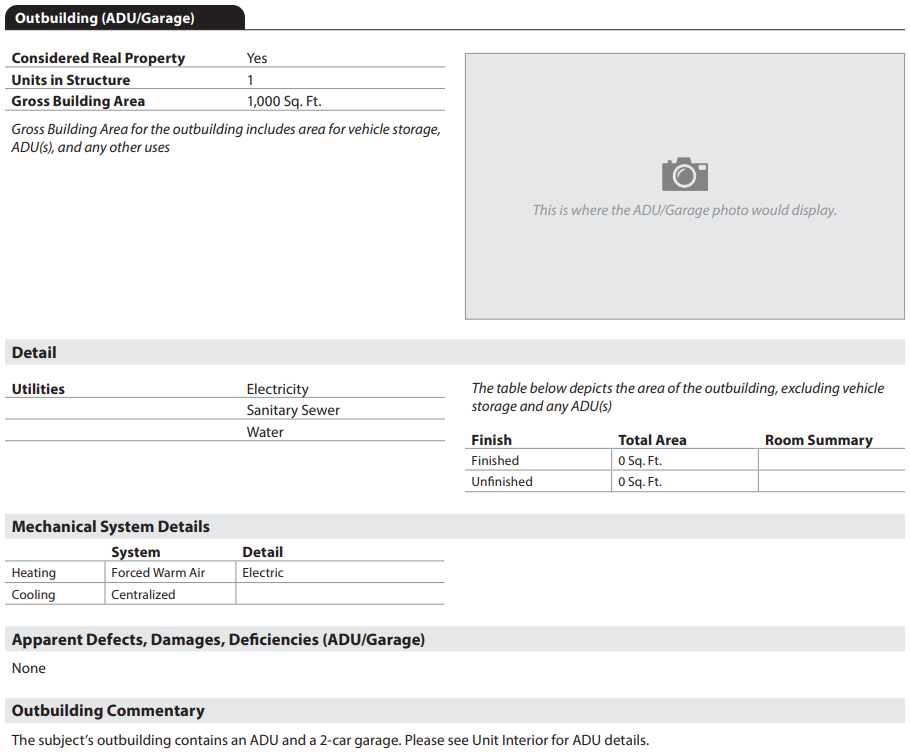This screenshot has width=910, height=753.
Task: Click the 'Finished' row label
Action: click(495, 460)
